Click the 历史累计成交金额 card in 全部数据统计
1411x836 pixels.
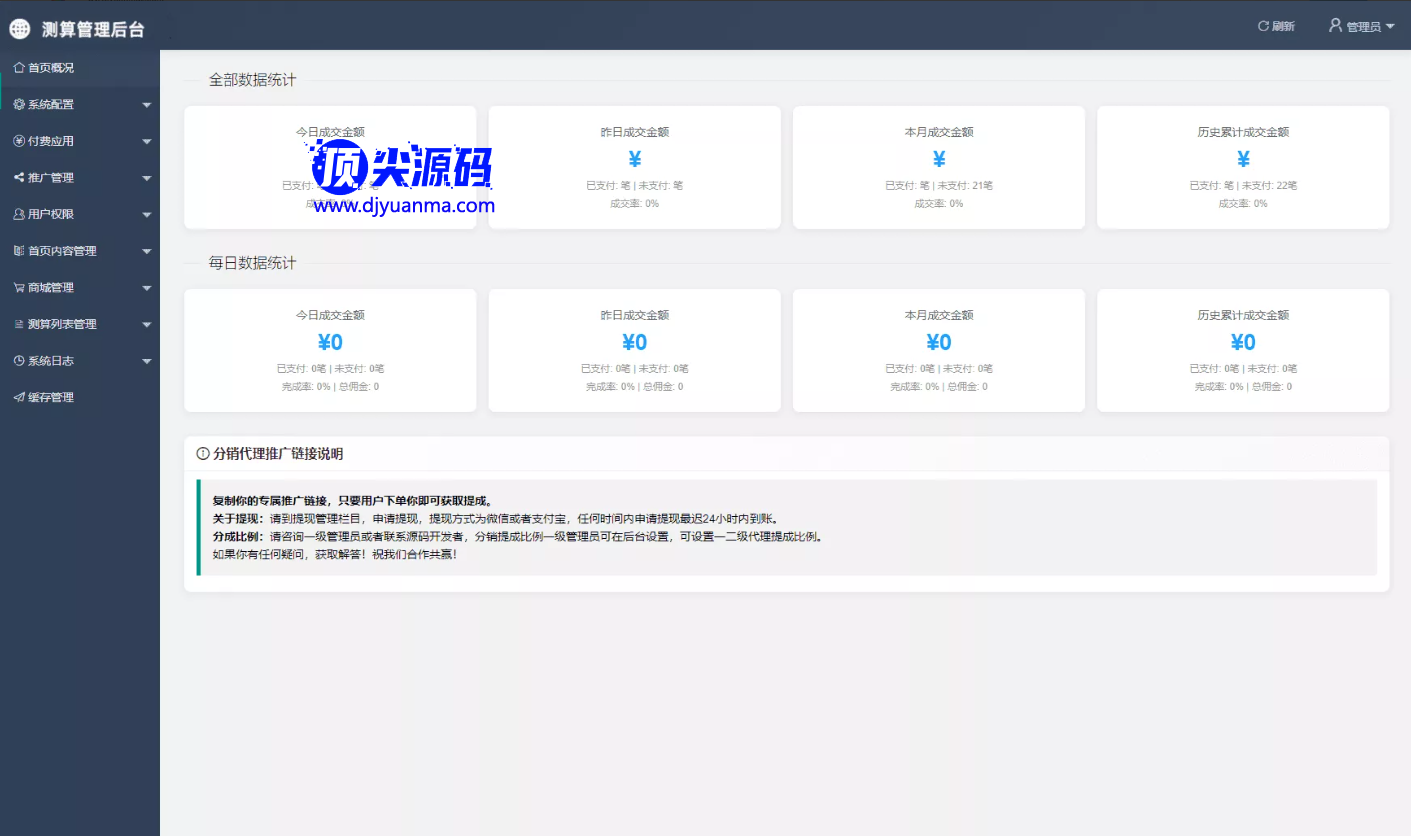pos(1243,167)
